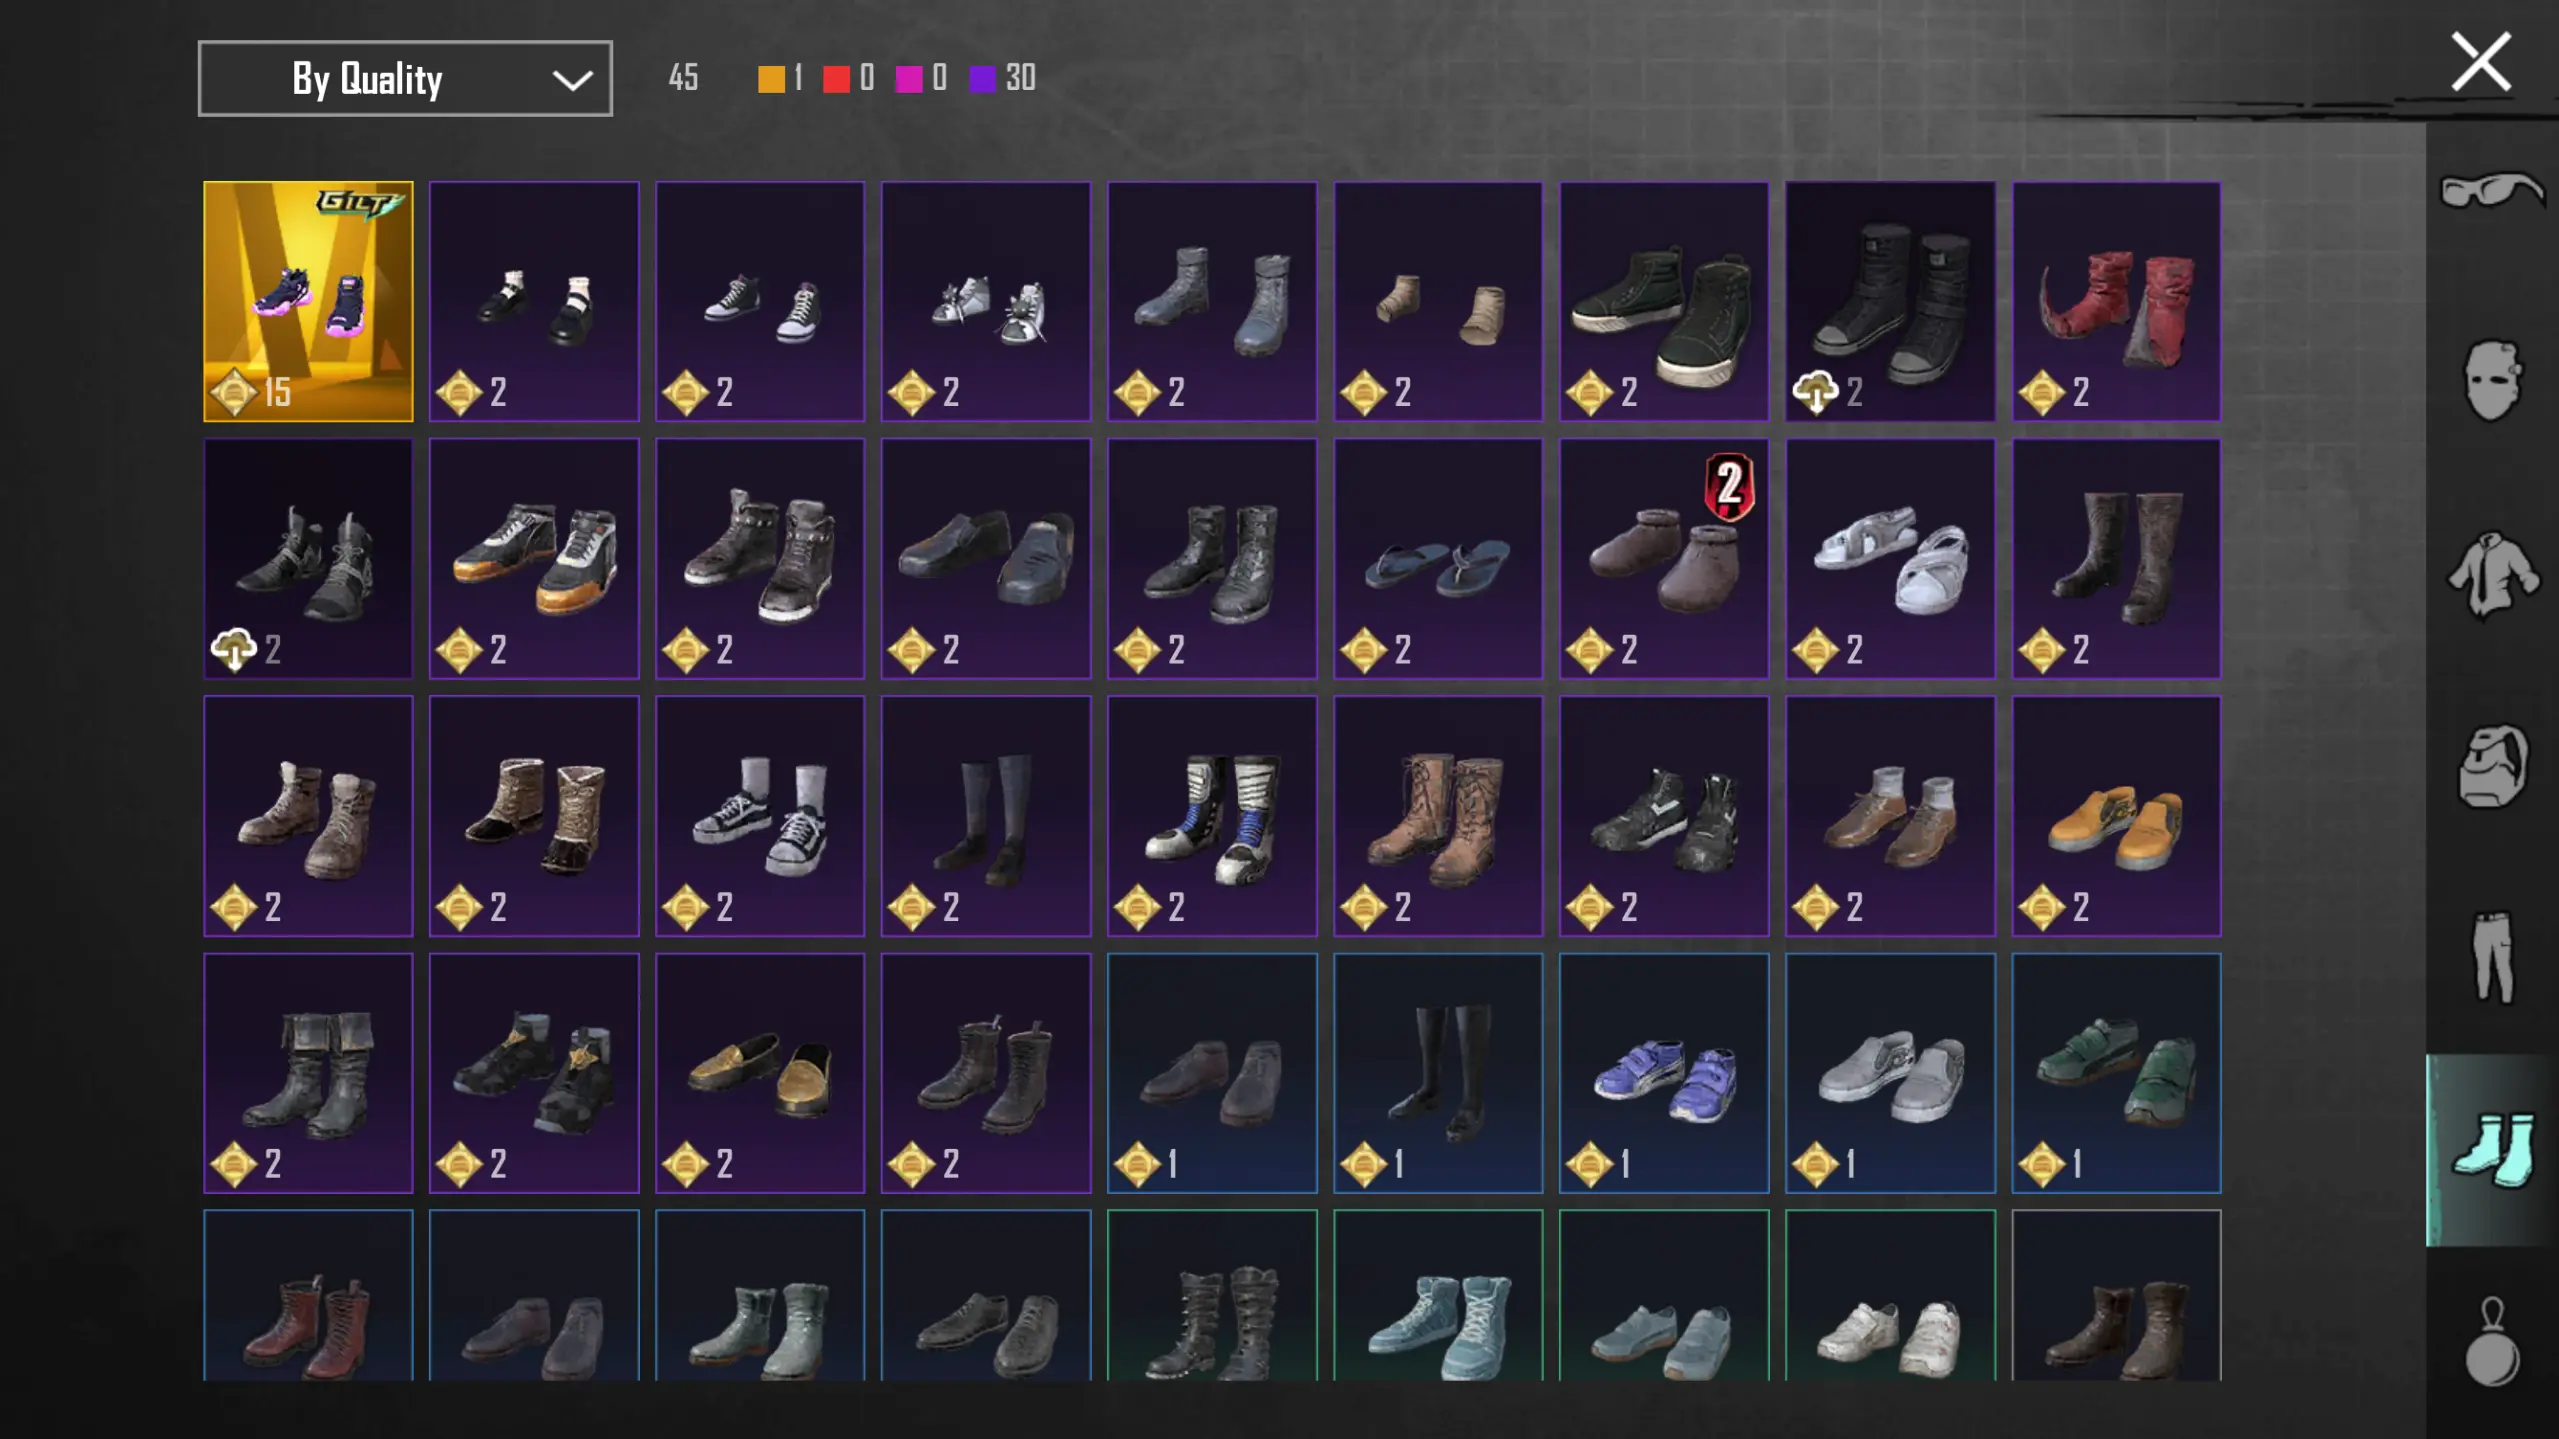
Task: Click the purple quality count swatch
Action: pos(983,79)
